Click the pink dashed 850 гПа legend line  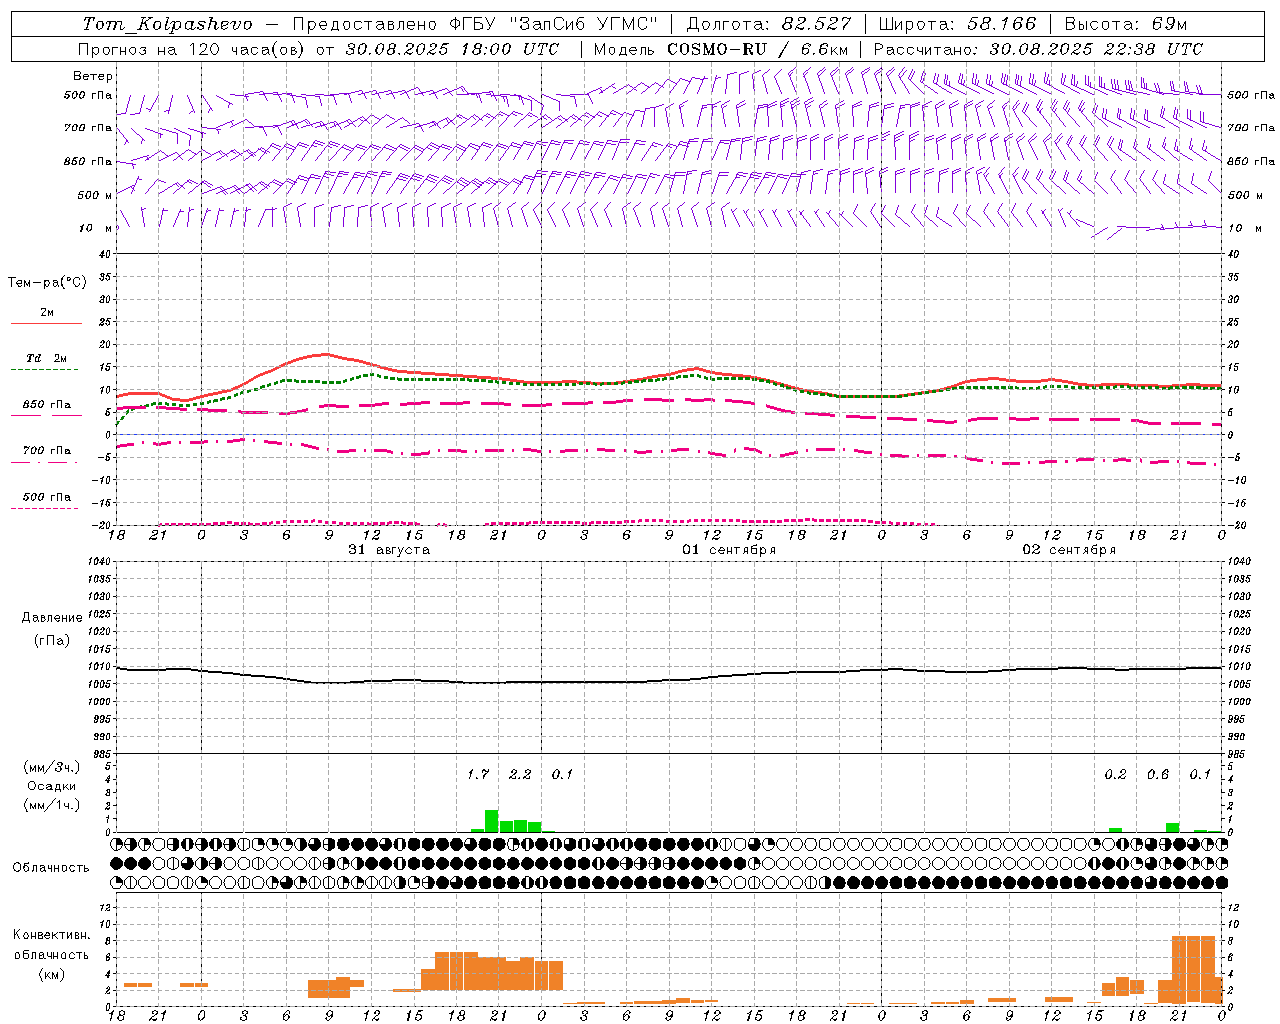(47, 416)
